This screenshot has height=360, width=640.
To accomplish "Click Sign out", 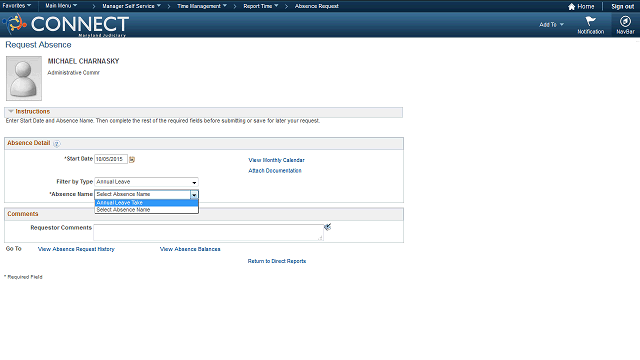I will point(622,7).
